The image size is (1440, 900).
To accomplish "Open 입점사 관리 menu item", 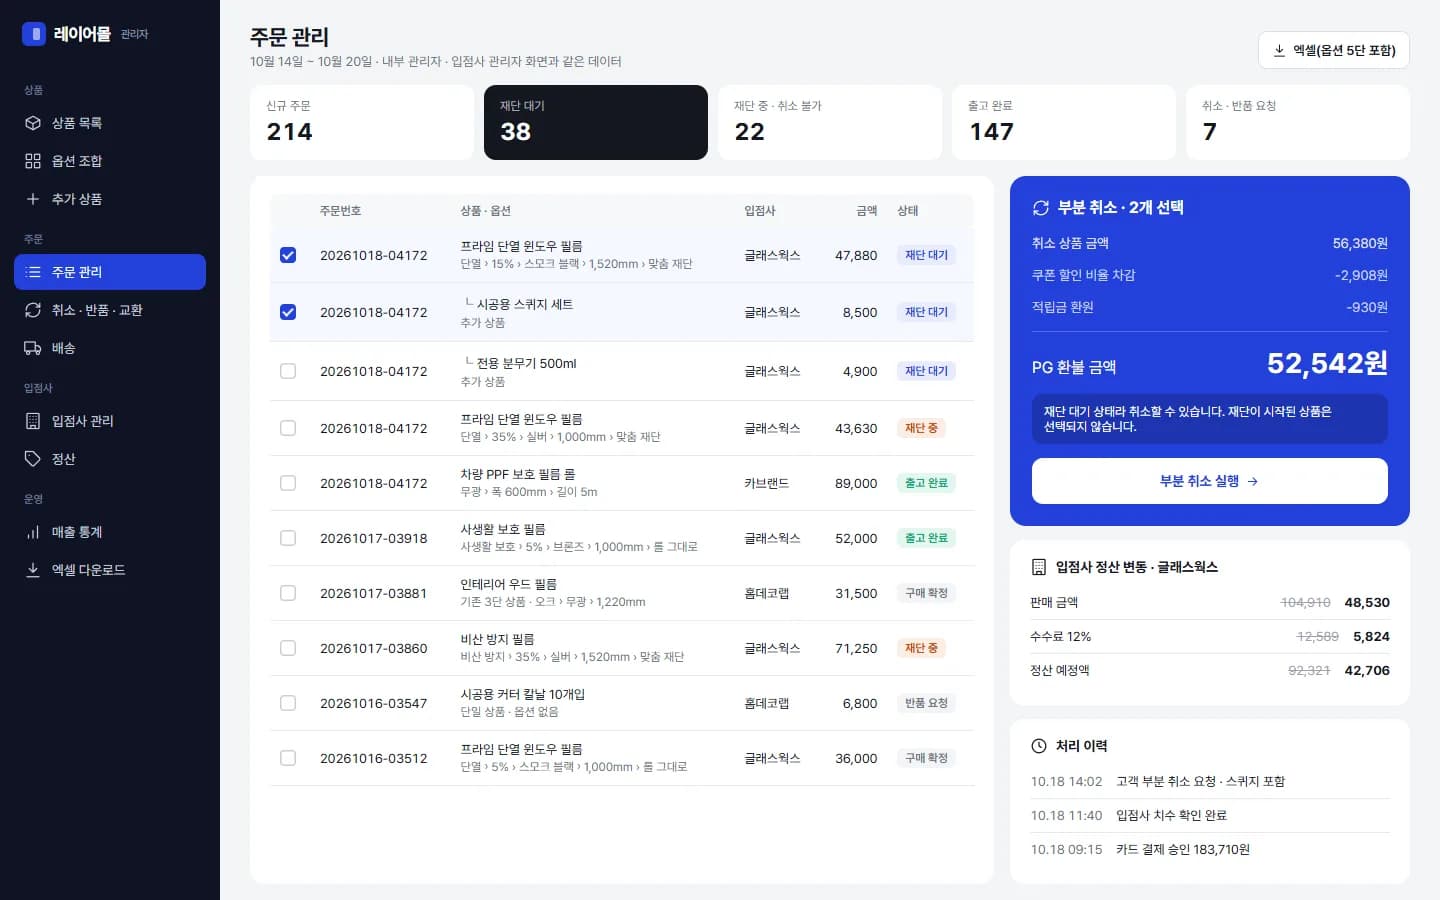I will point(110,421).
